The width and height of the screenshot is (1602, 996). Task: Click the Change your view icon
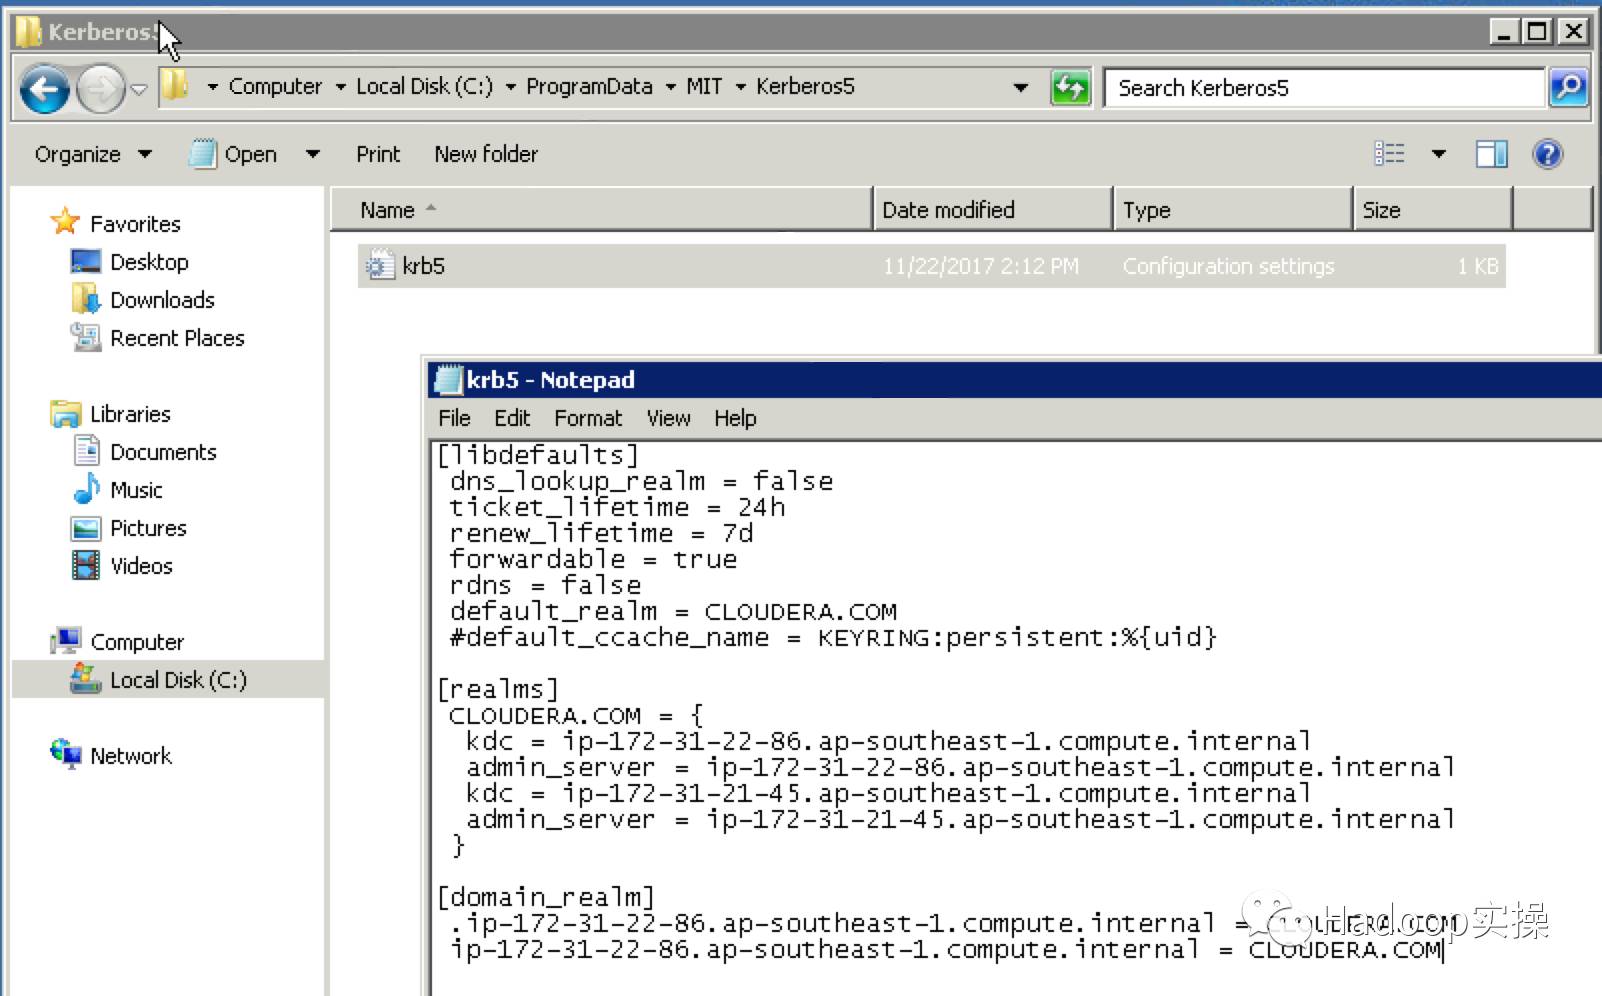(1389, 154)
